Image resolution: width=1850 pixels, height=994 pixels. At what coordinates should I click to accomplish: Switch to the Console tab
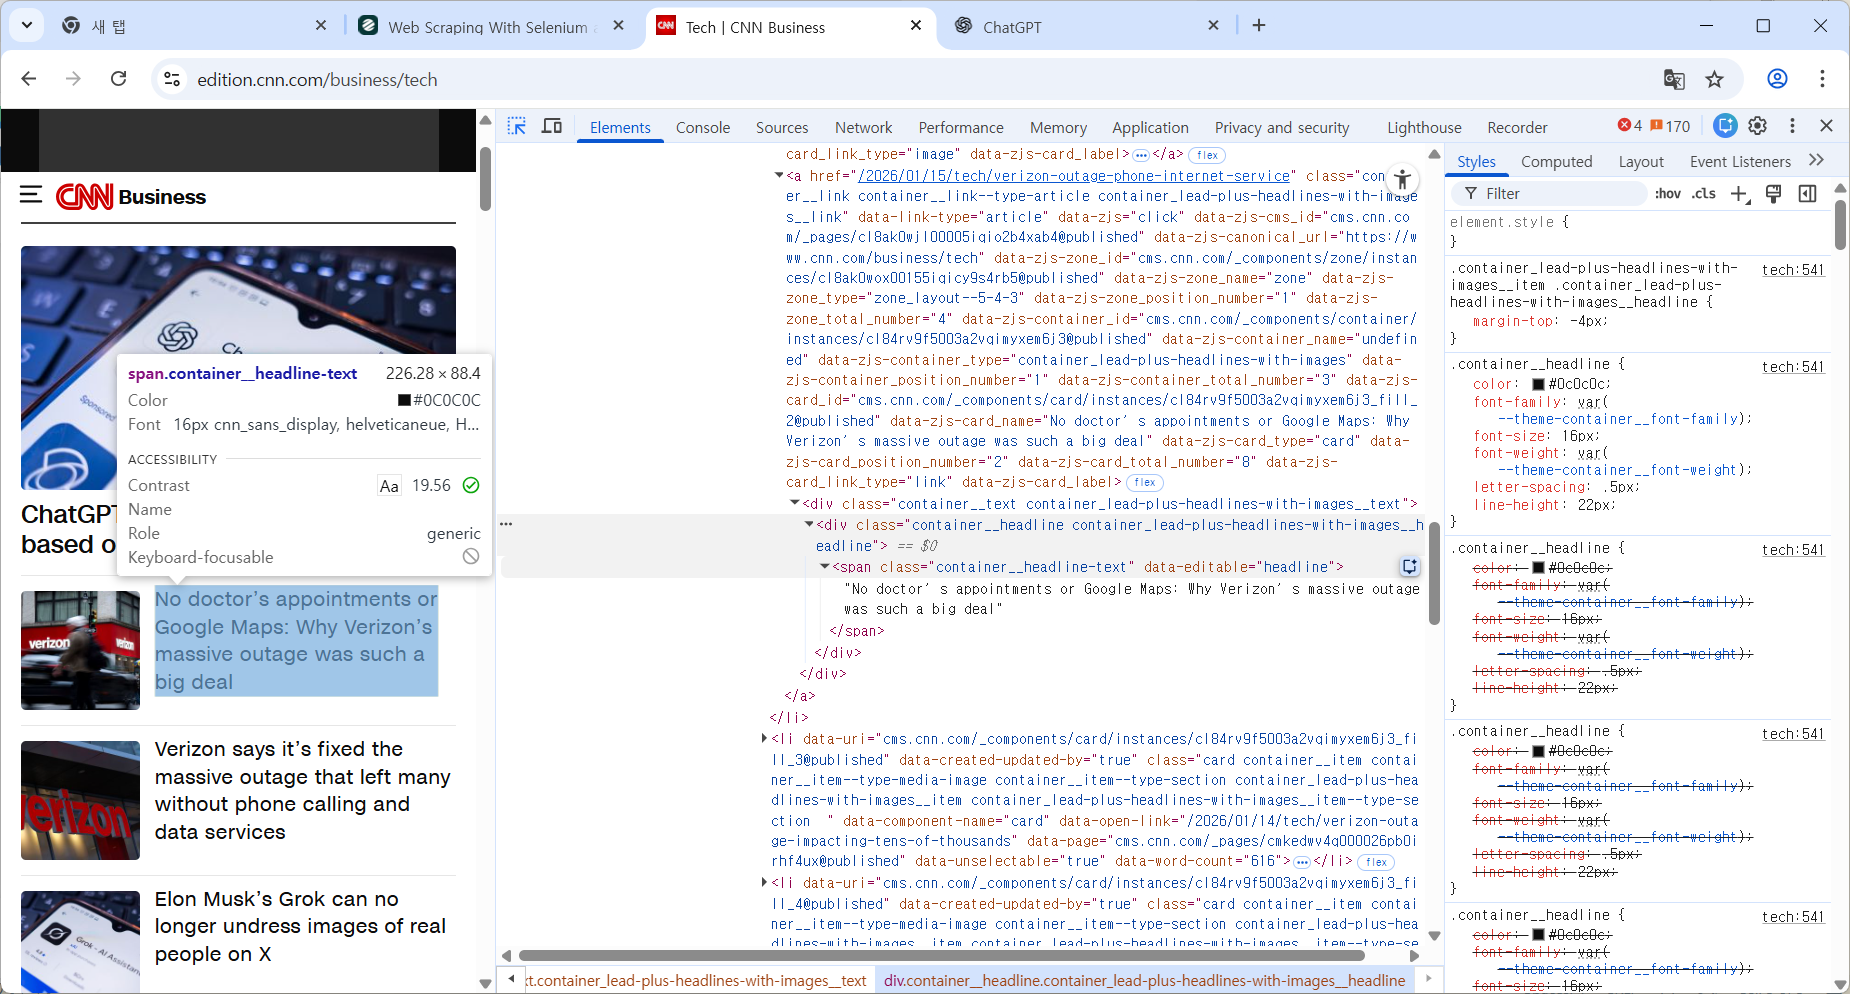703,127
